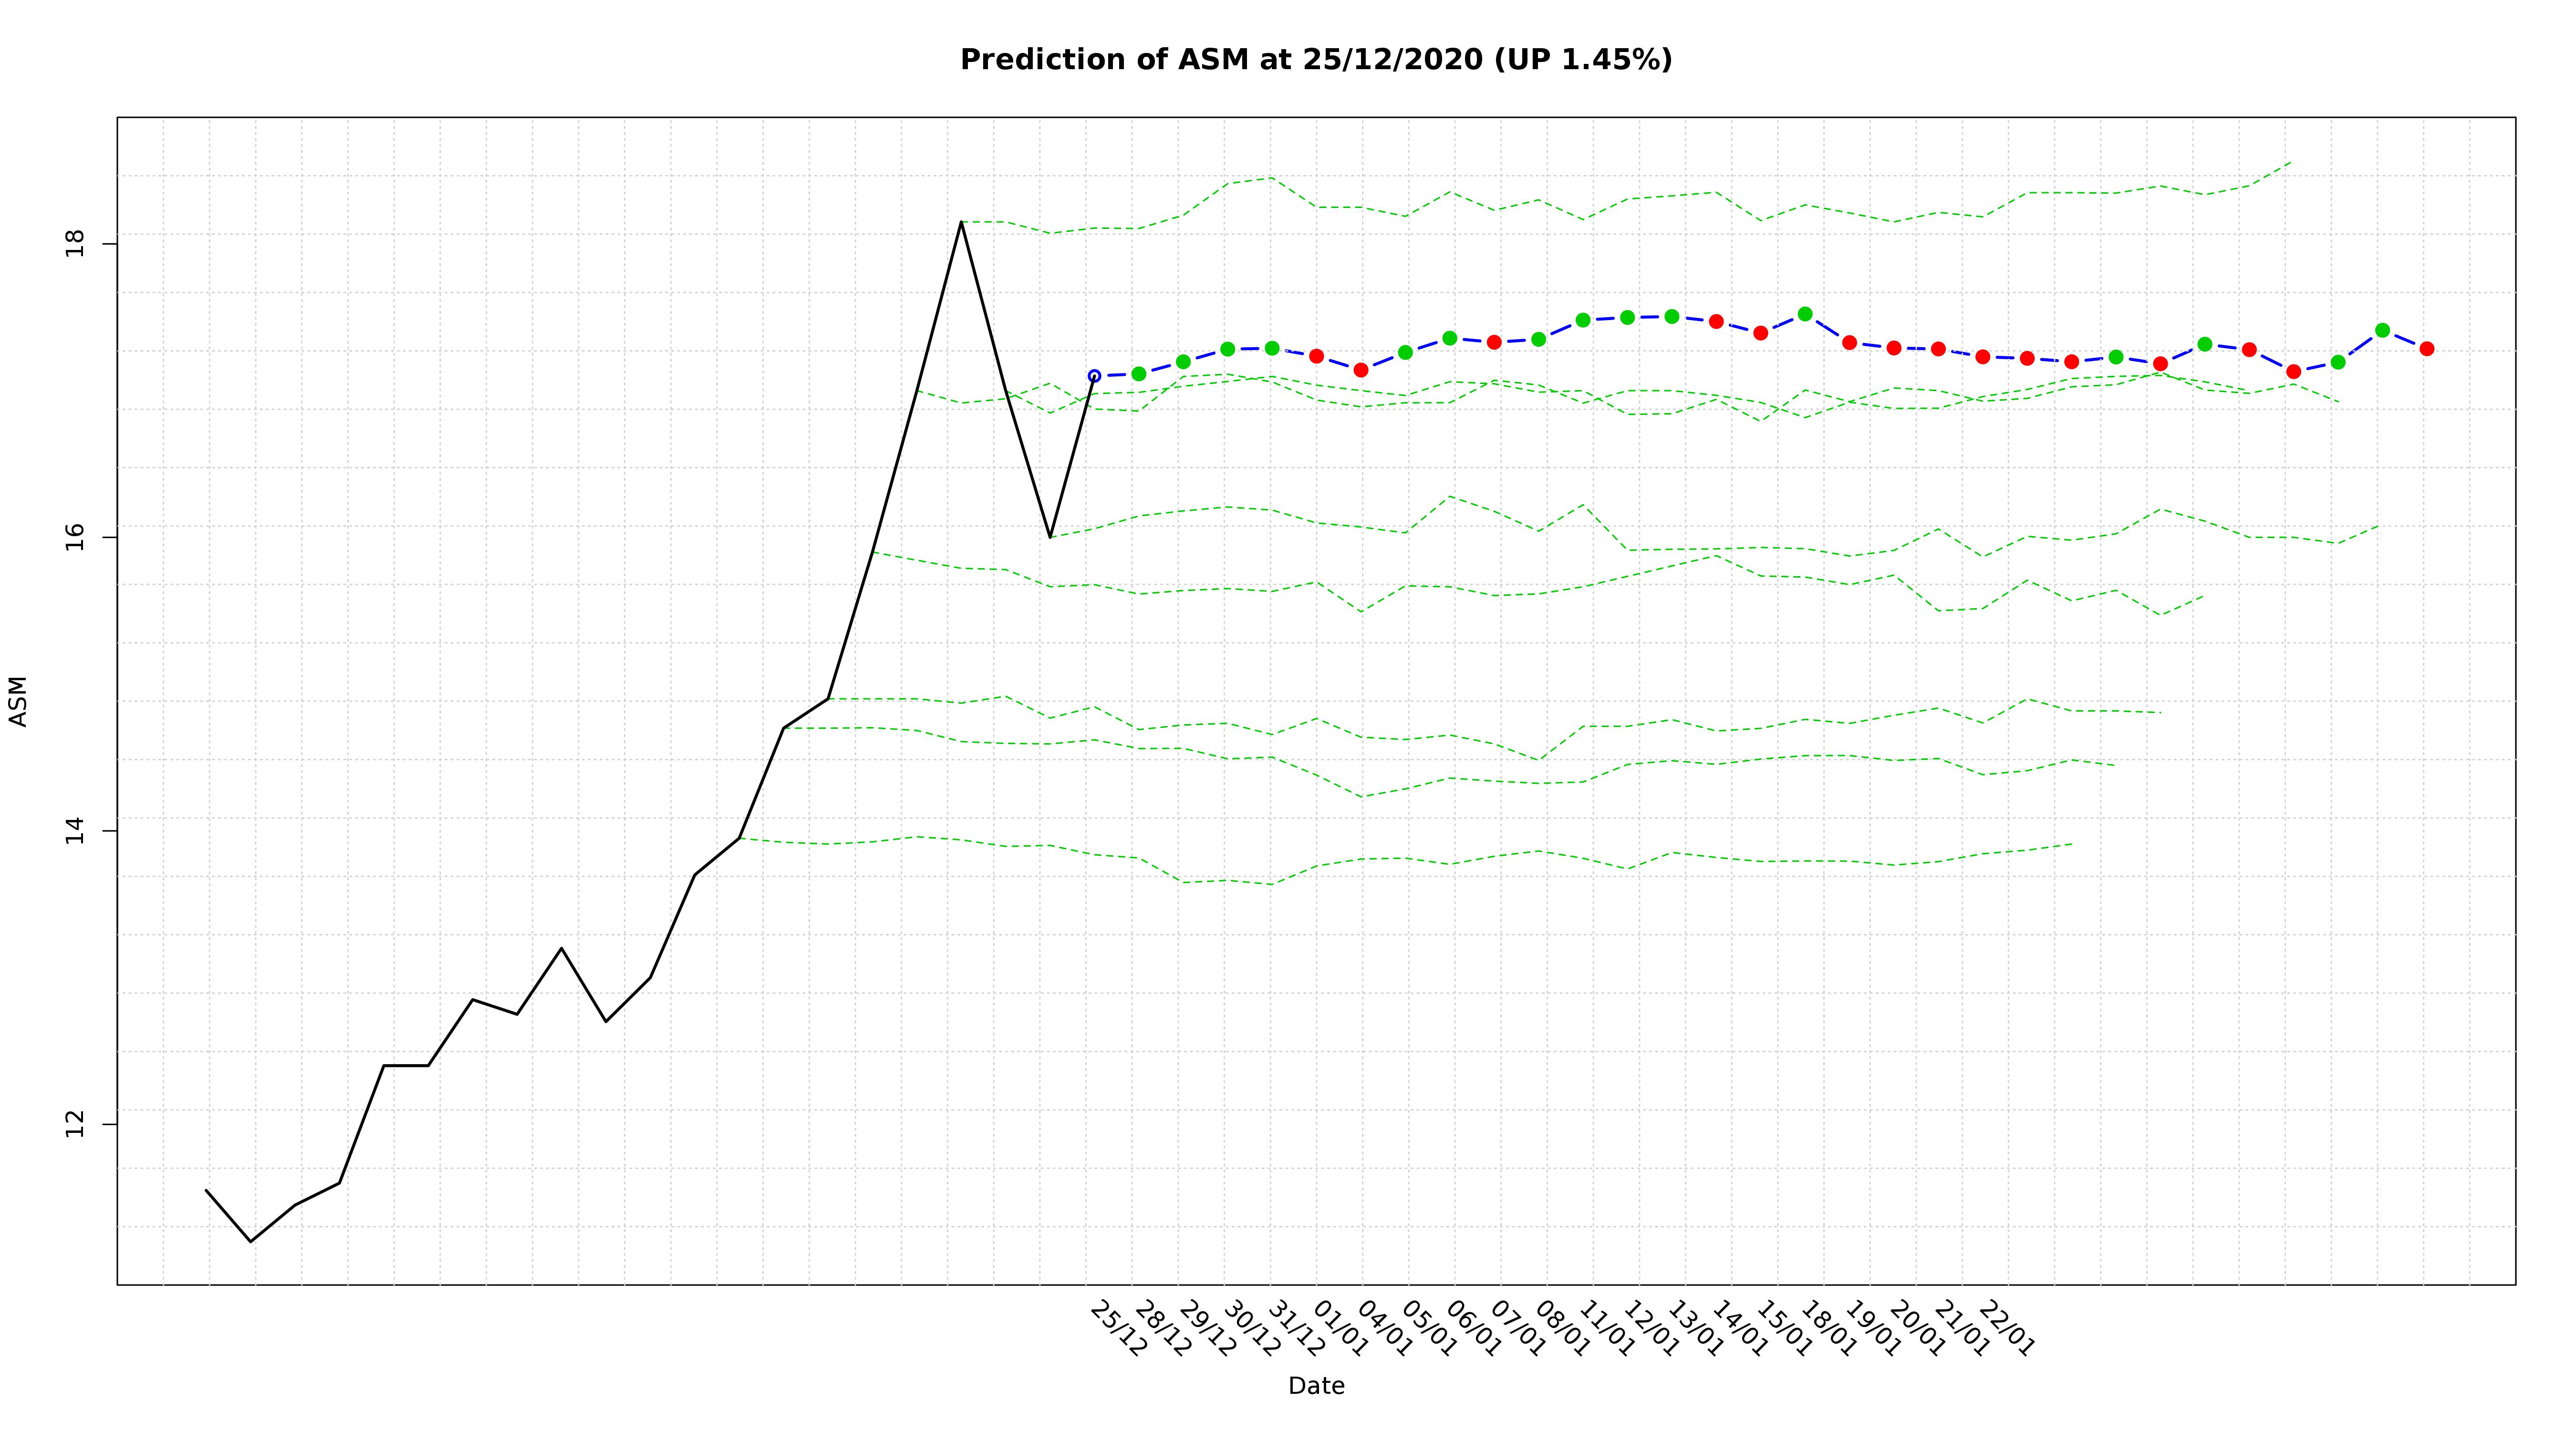Click the hollow blue circle starting the prediction
The width and height of the screenshot is (2576, 1431).
pyautogui.click(x=1094, y=376)
